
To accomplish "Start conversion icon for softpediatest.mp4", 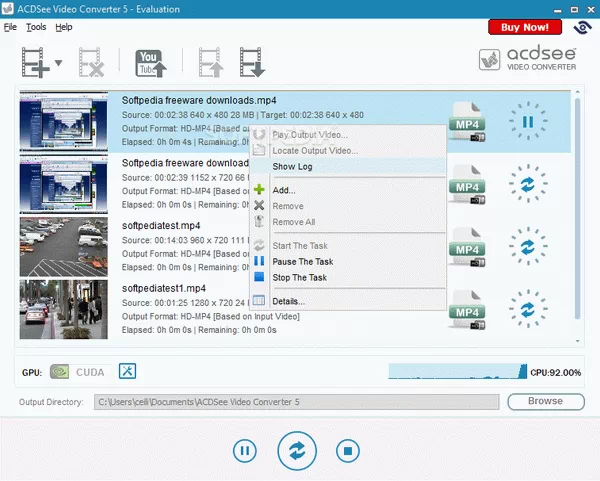I will pos(528,246).
